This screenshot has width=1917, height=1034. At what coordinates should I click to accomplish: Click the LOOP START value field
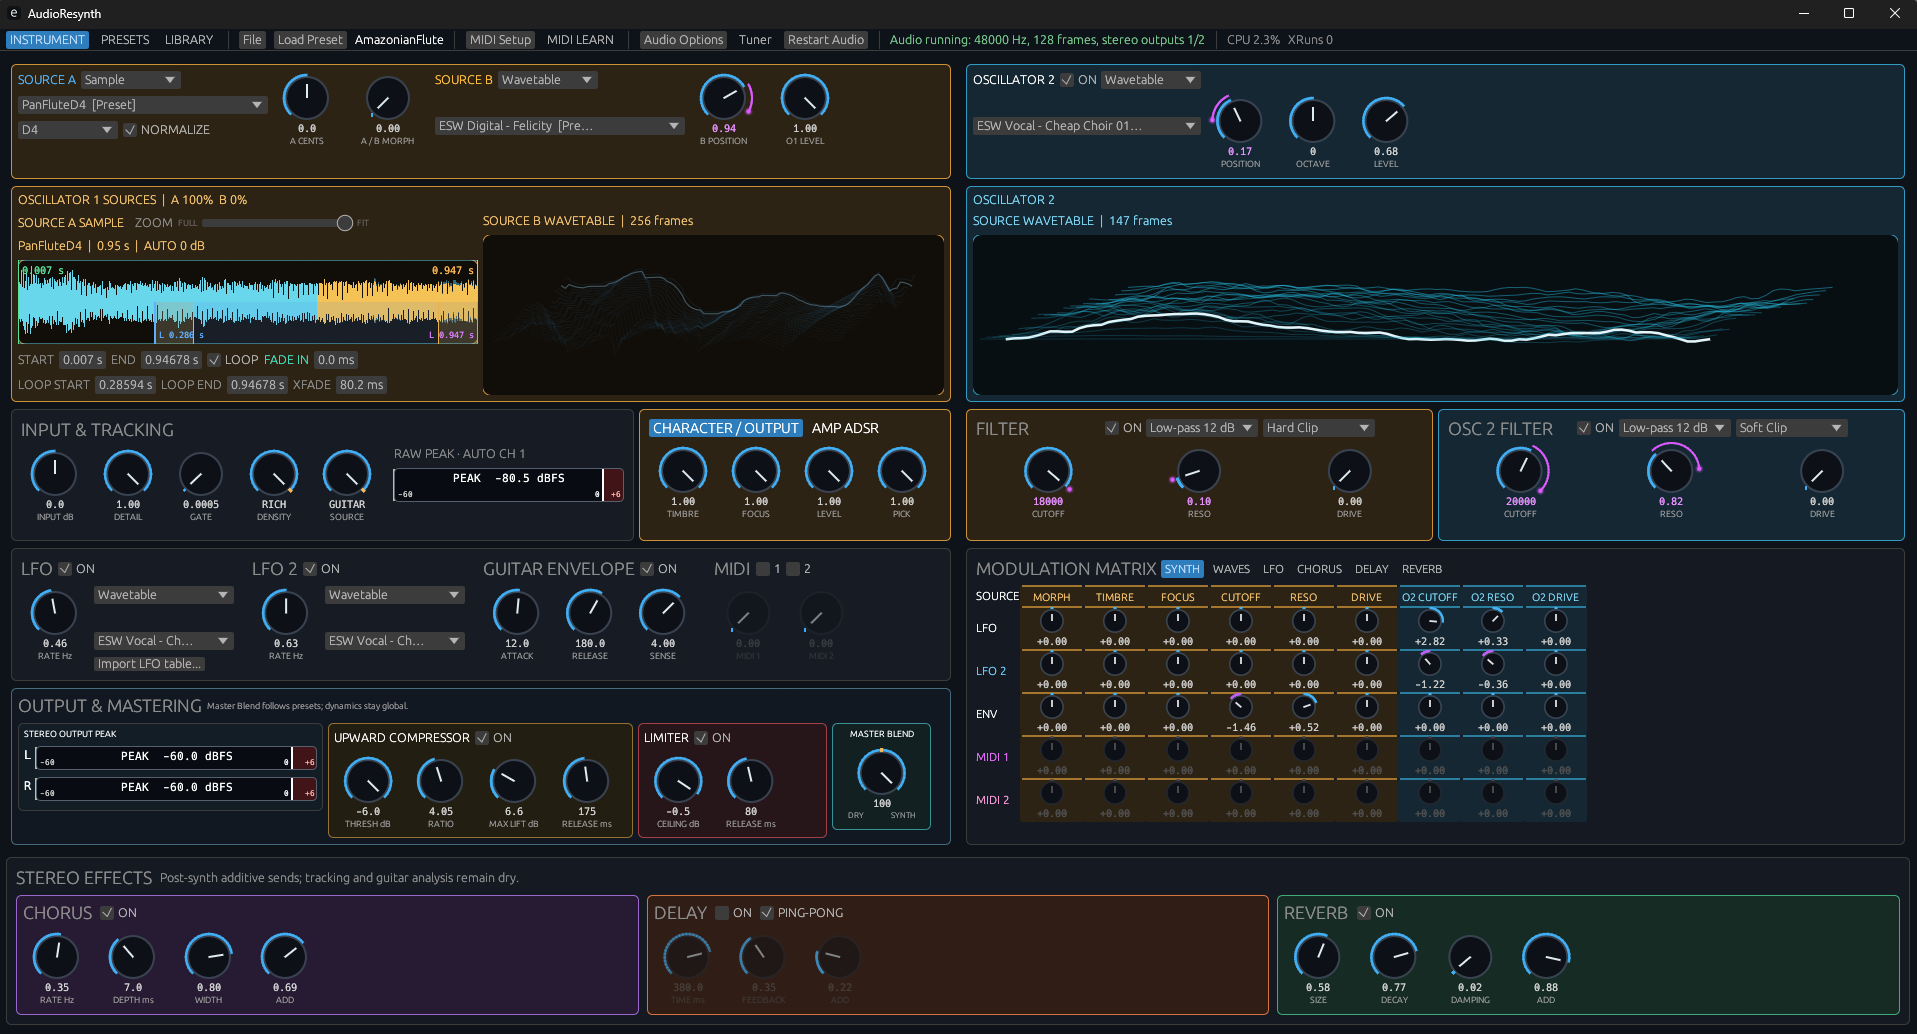click(126, 385)
